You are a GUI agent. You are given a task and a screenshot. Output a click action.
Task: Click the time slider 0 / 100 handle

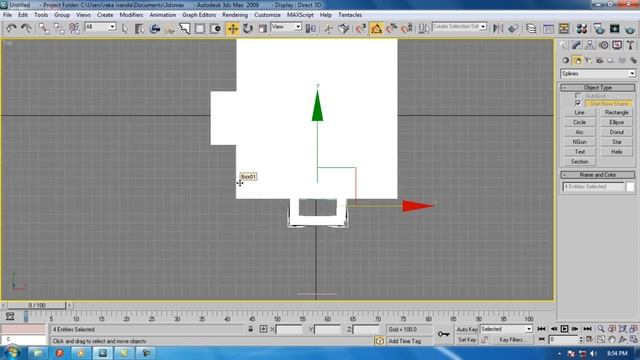coord(37,305)
